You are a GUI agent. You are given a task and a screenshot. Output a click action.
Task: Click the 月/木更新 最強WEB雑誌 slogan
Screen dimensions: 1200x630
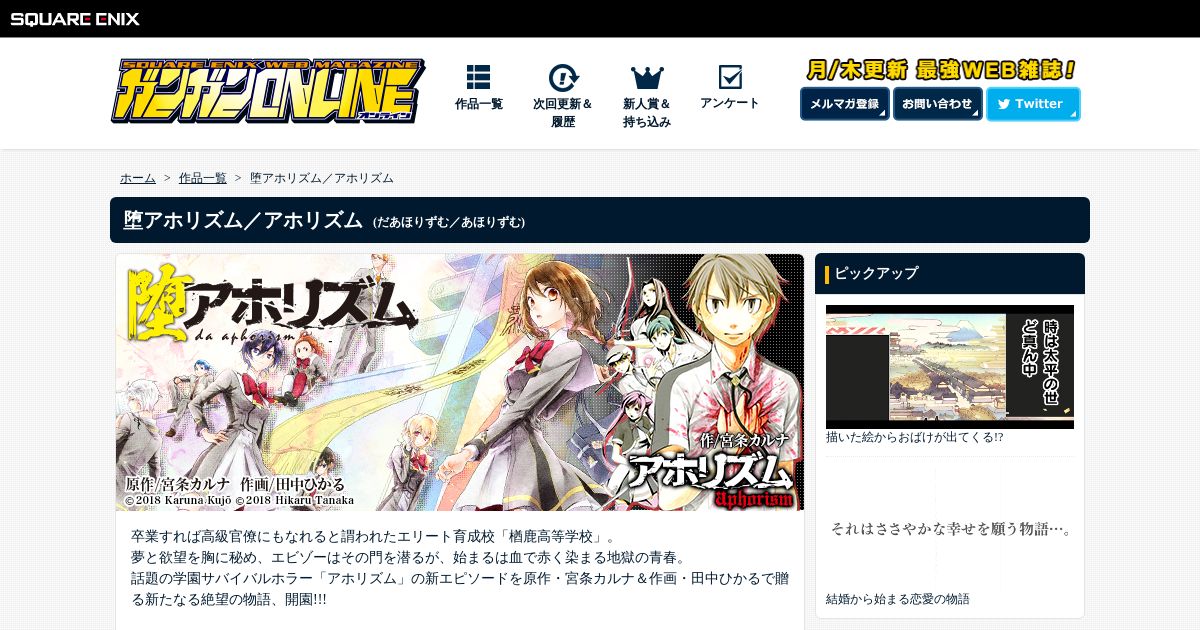940,70
